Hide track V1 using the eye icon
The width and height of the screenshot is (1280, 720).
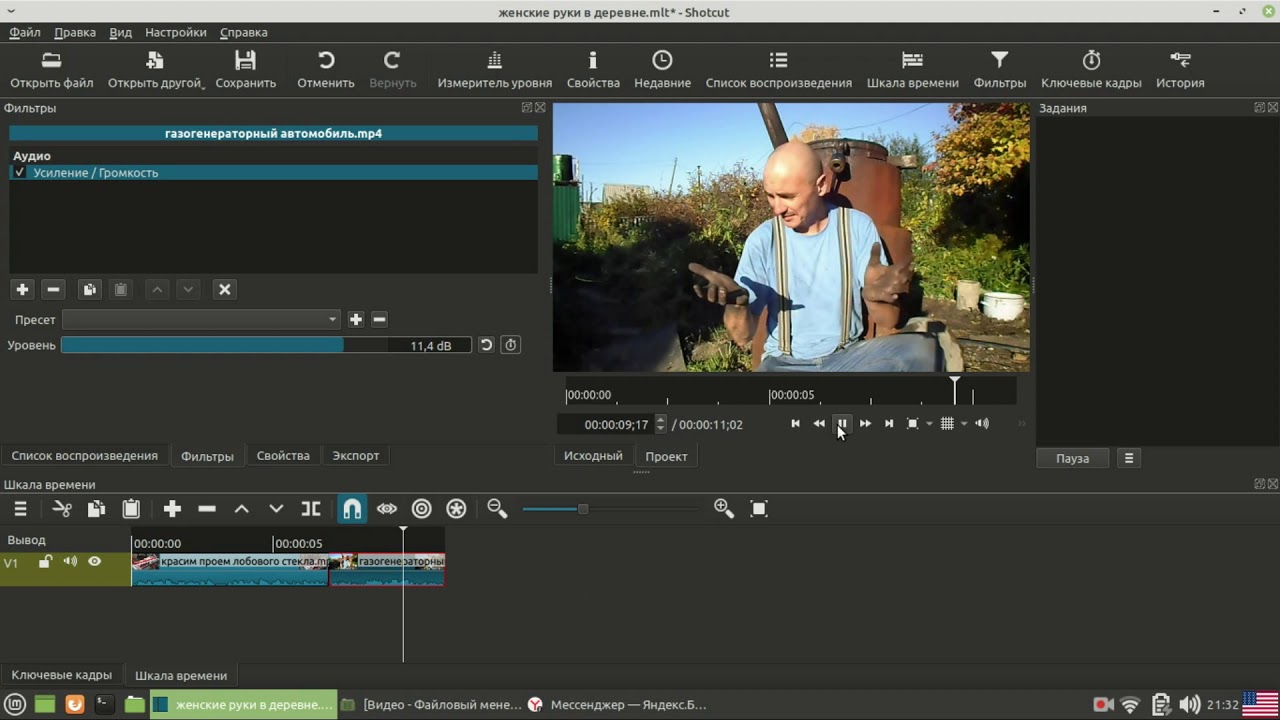[x=95, y=562]
